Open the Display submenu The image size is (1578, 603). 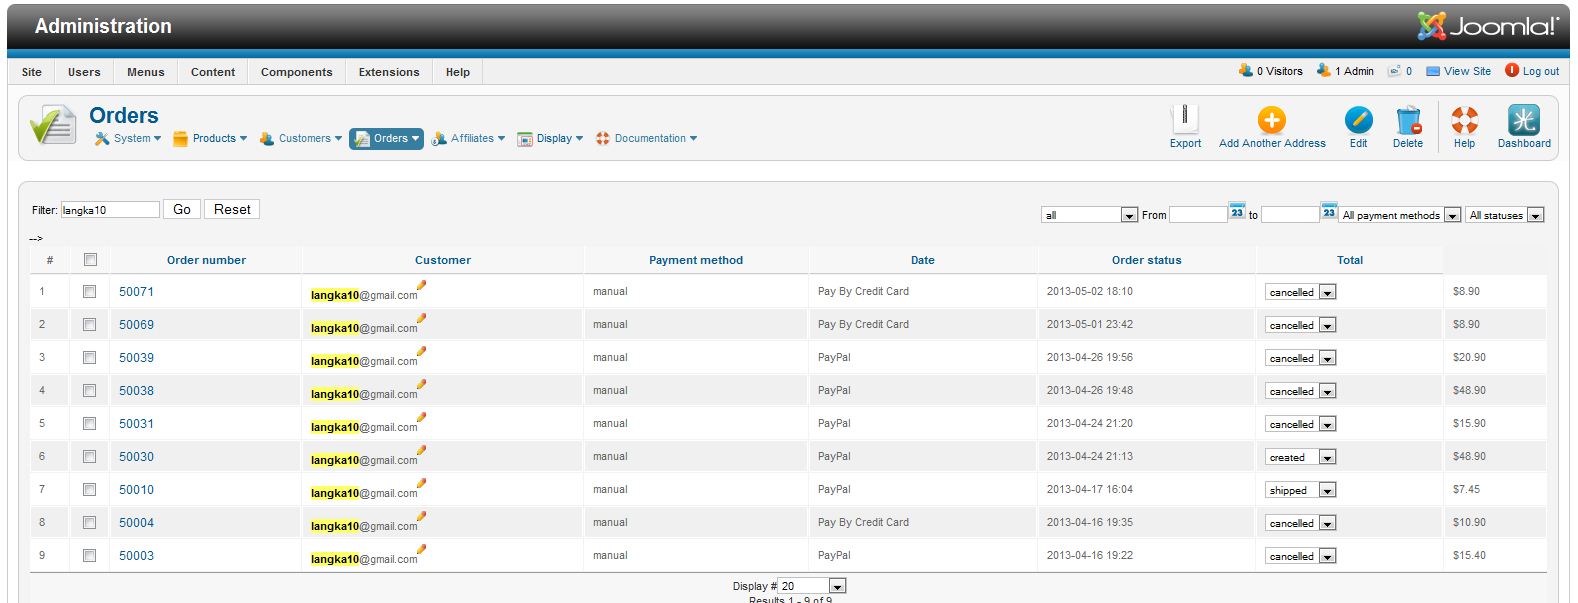550,139
